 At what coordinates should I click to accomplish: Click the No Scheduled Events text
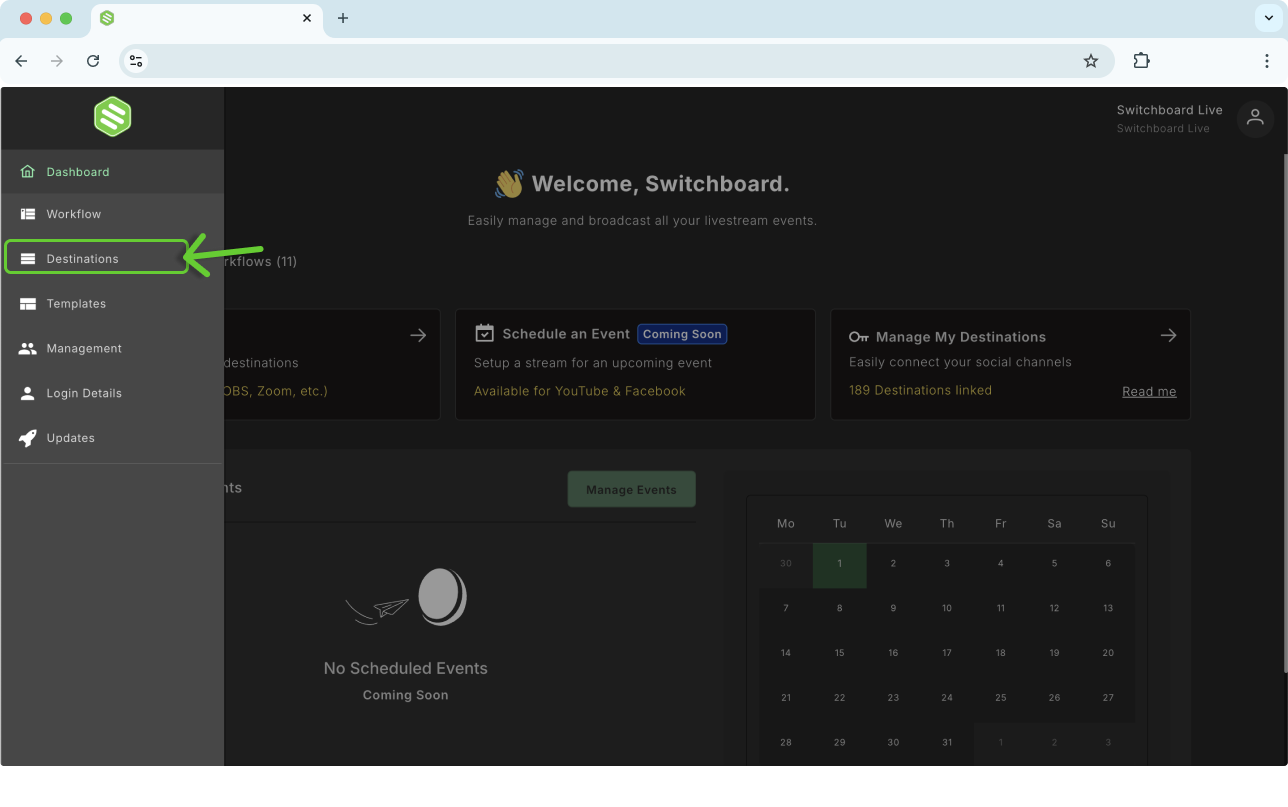[x=405, y=668]
